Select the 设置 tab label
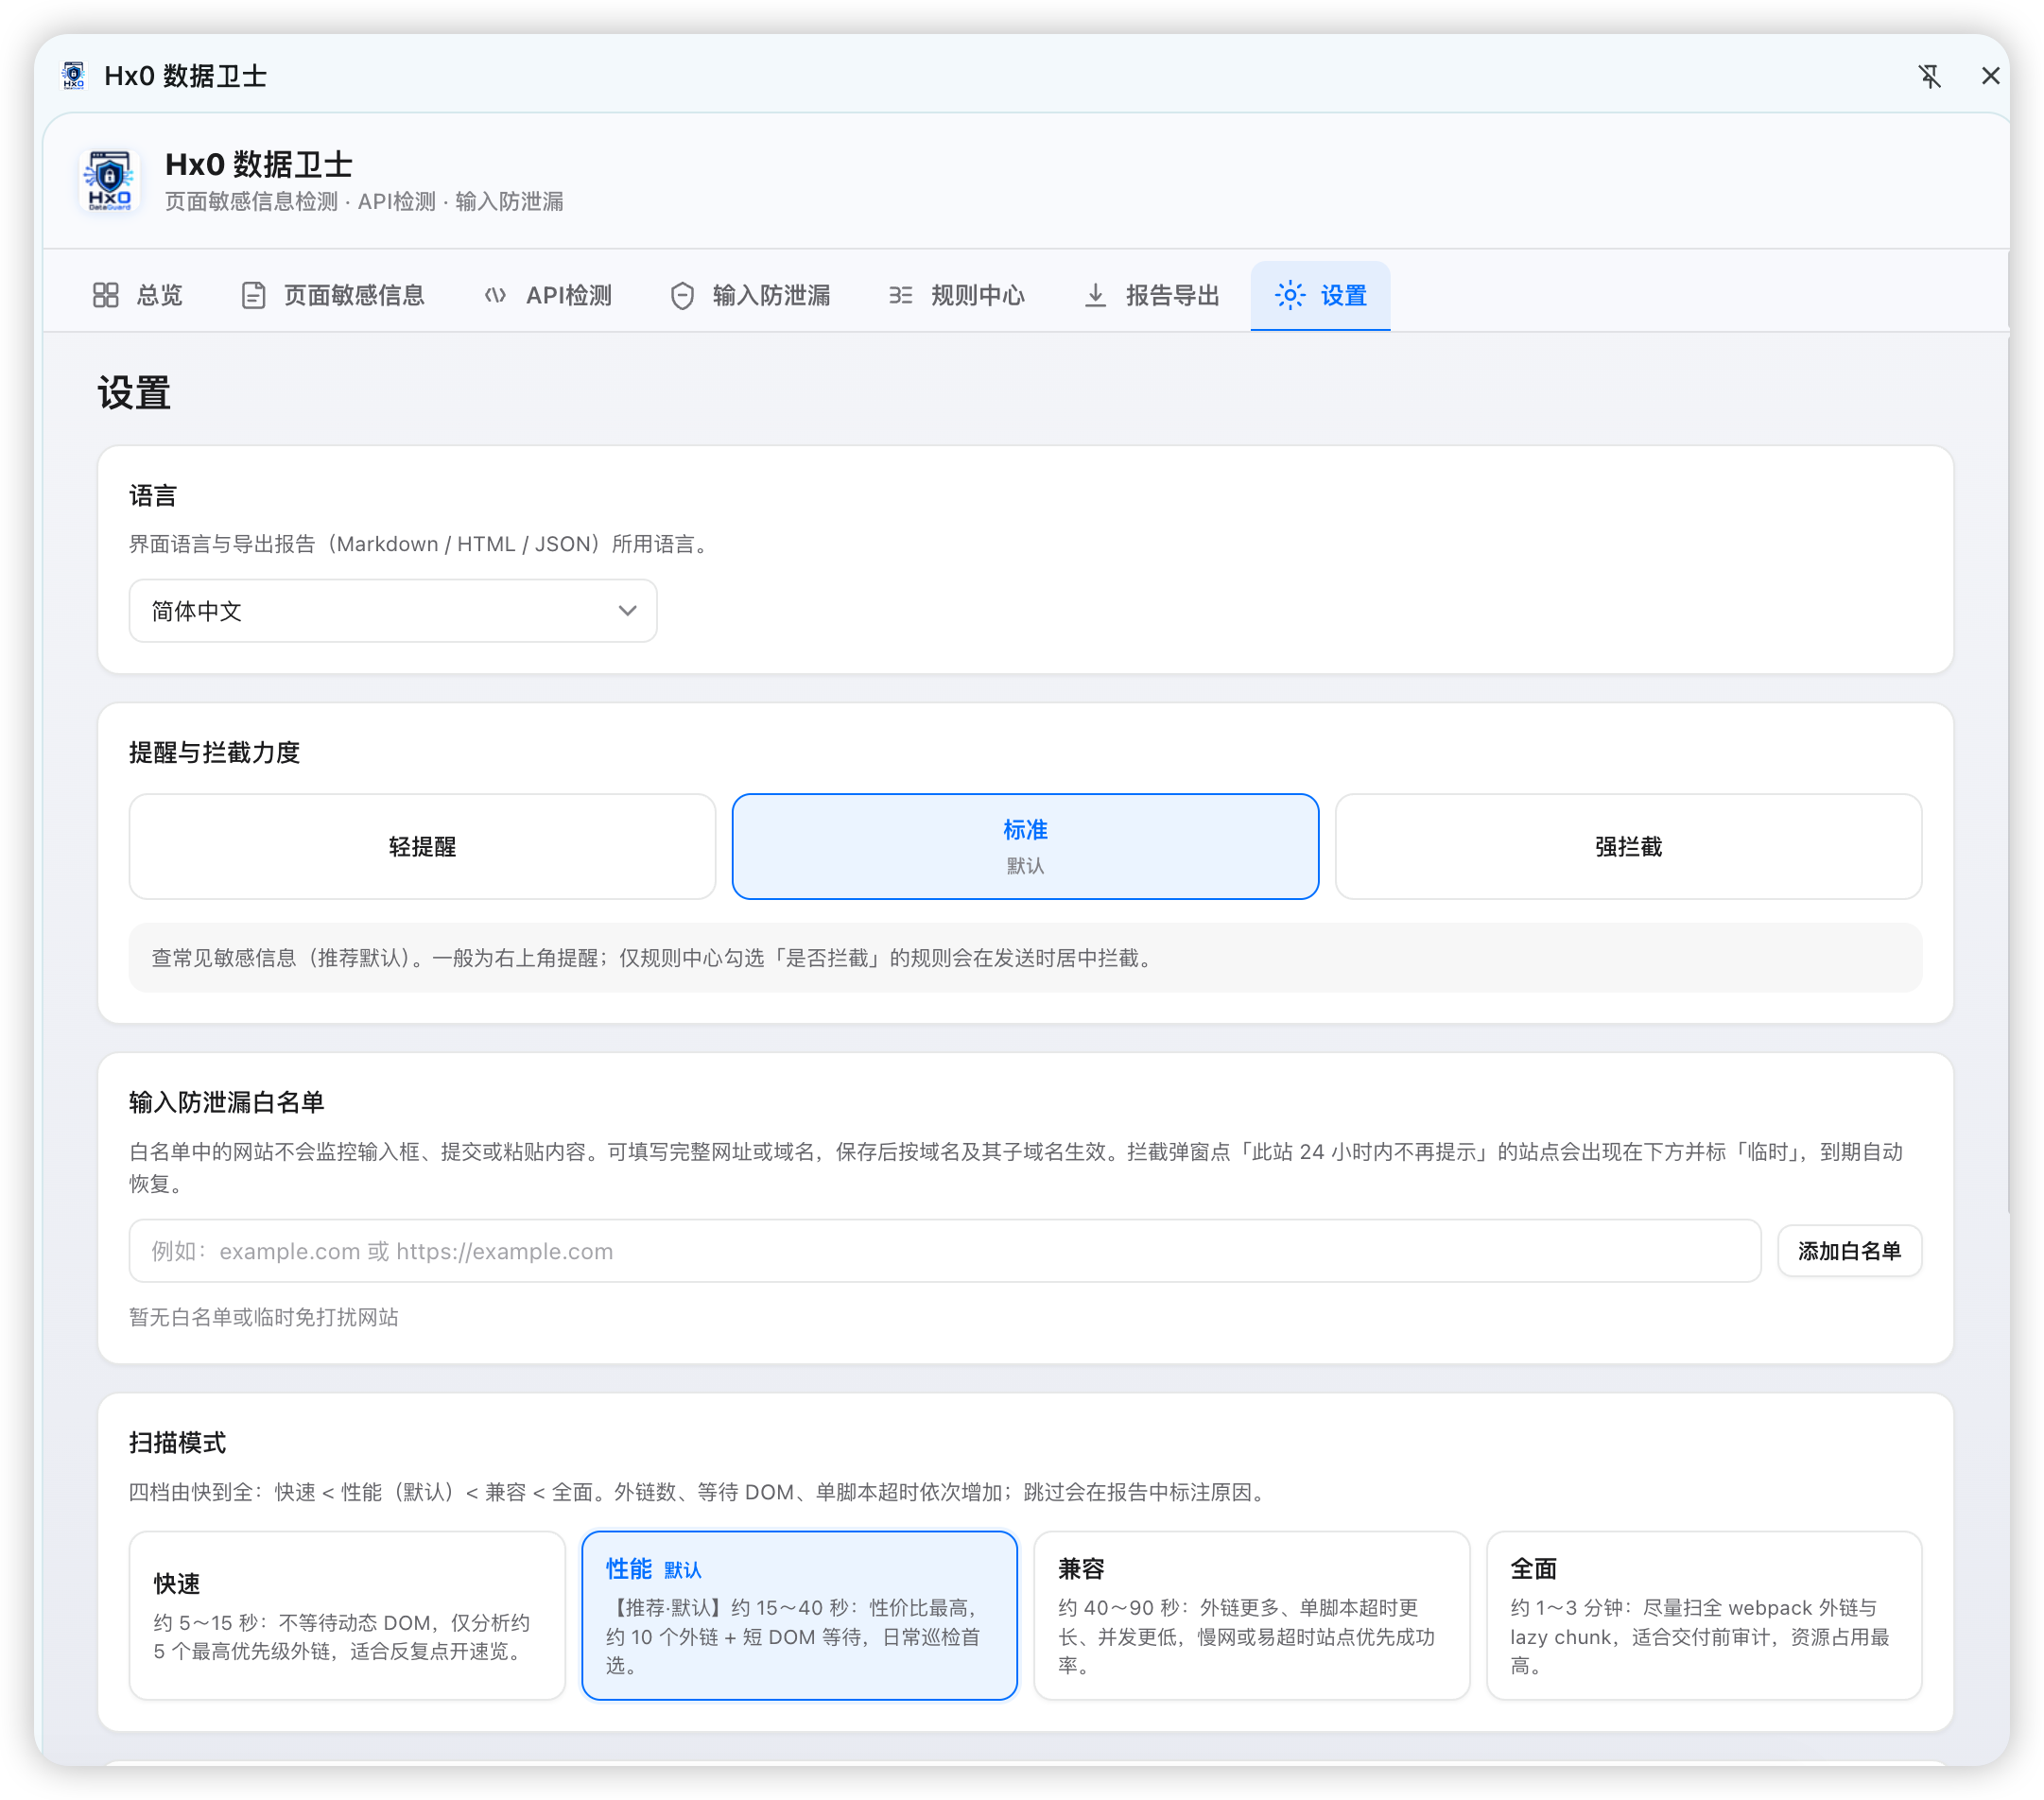Screen dimensions: 2044x1800 [1343, 295]
